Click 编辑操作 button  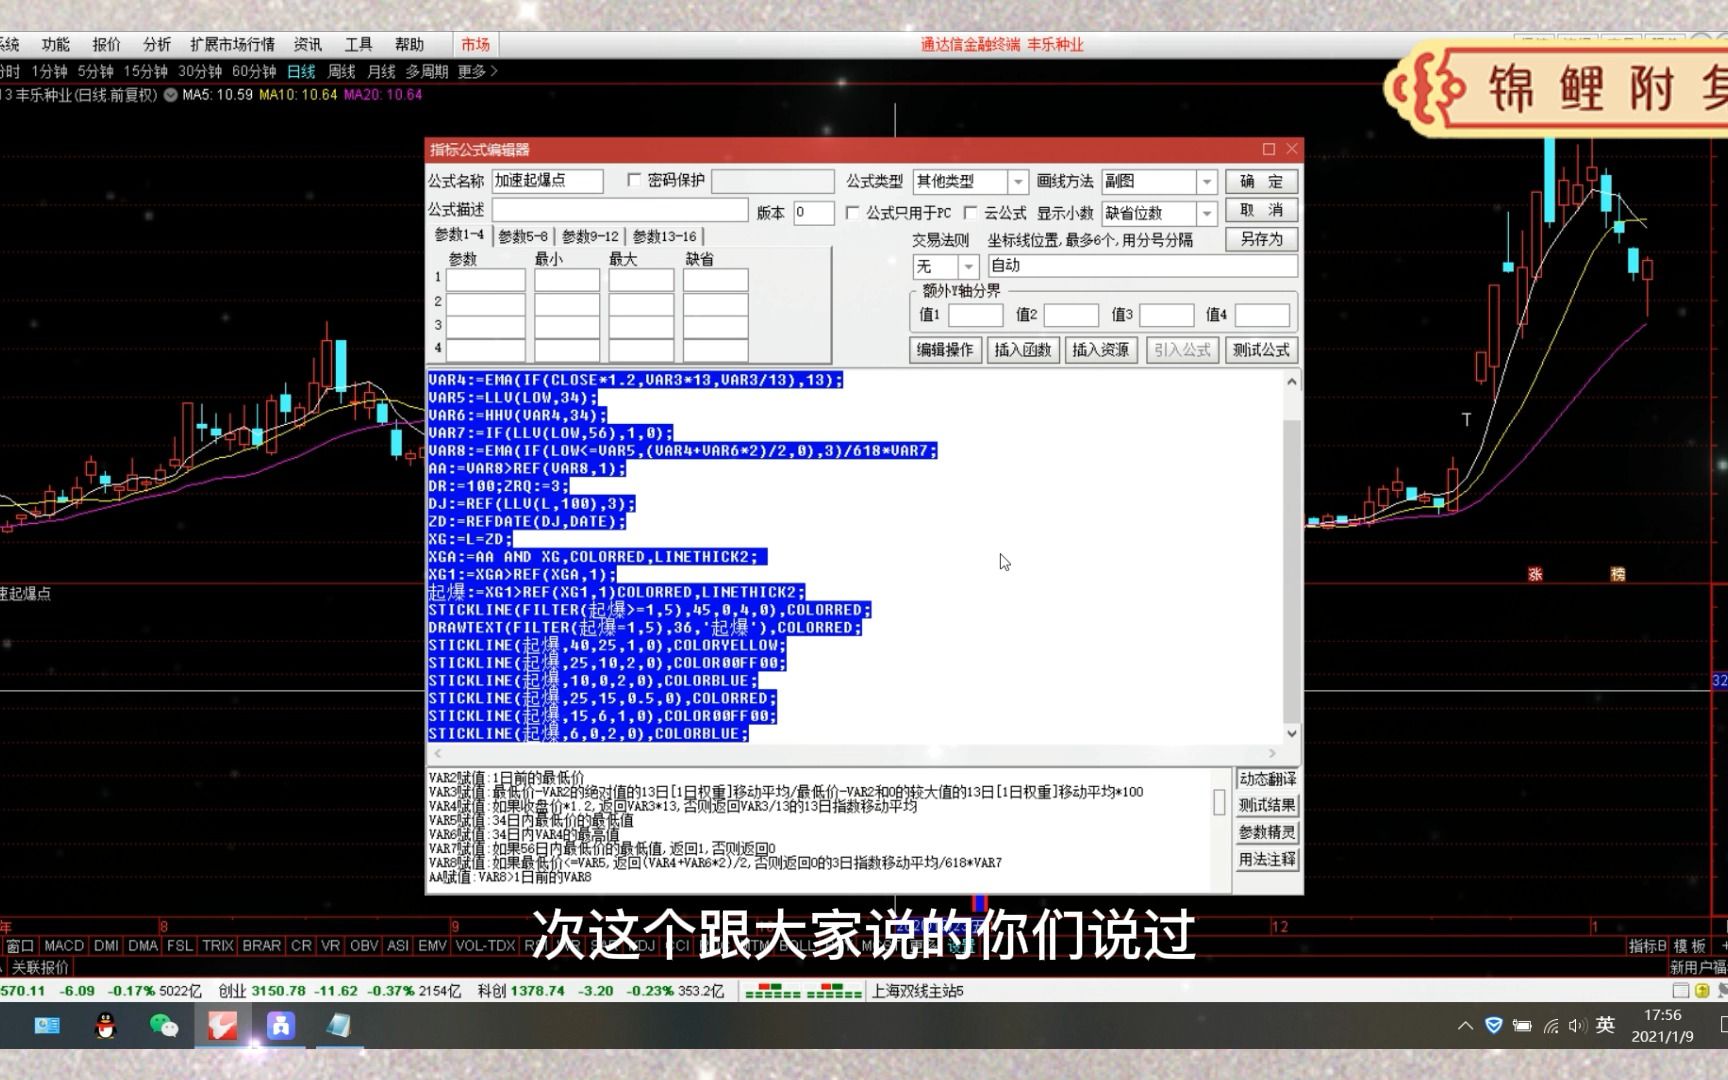tap(945, 350)
